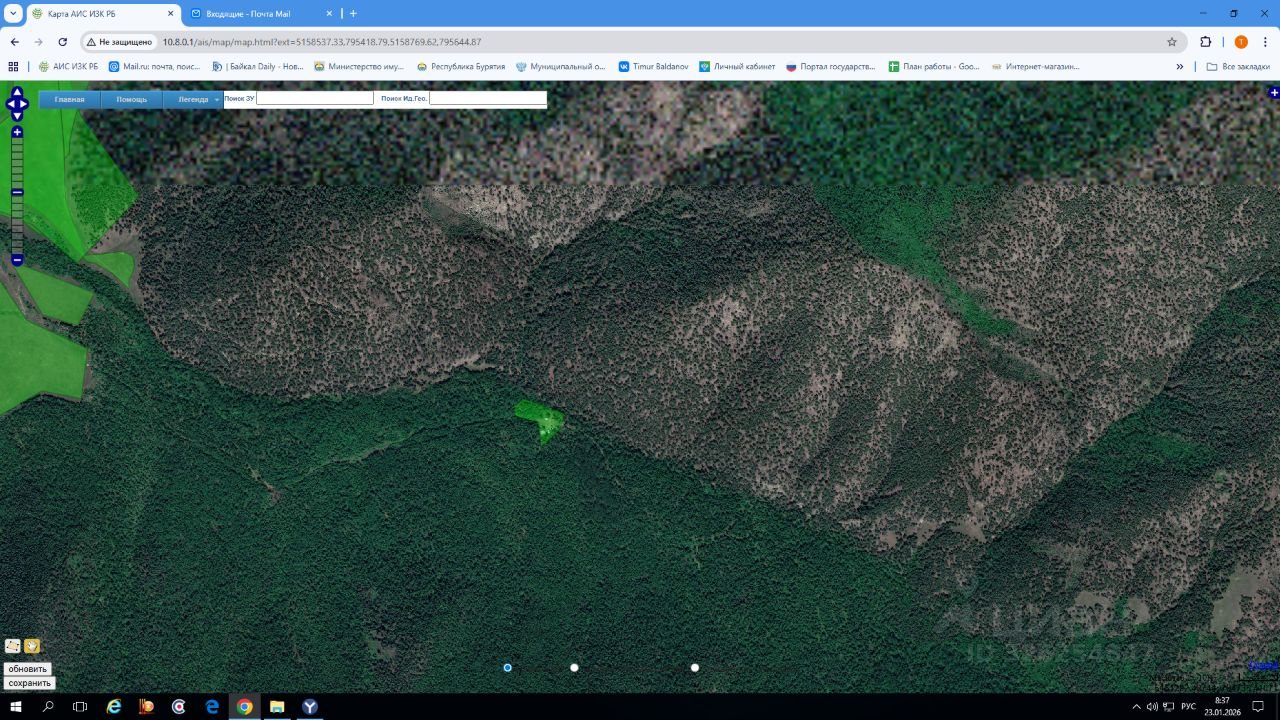The height and width of the screenshot is (720, 1280).
Task: Show hidden system tray icons
Action: coord(1136,706)
